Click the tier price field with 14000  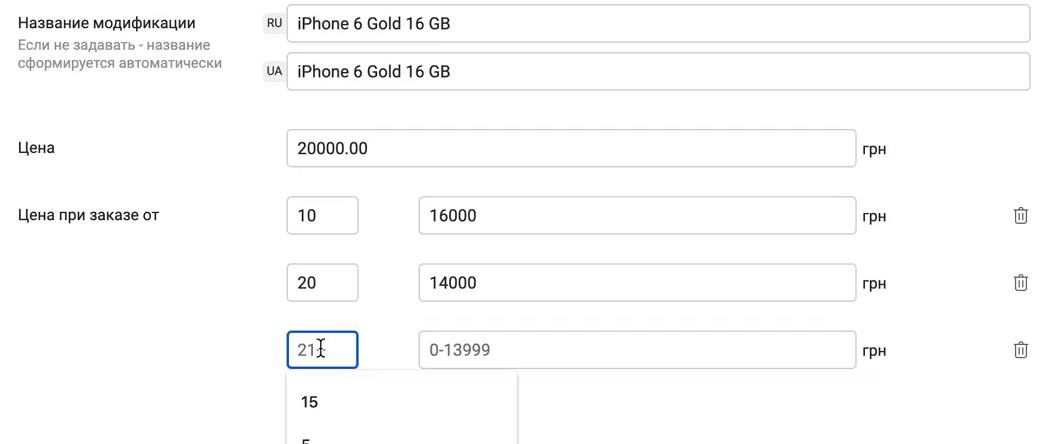click(x=637, y=282)
